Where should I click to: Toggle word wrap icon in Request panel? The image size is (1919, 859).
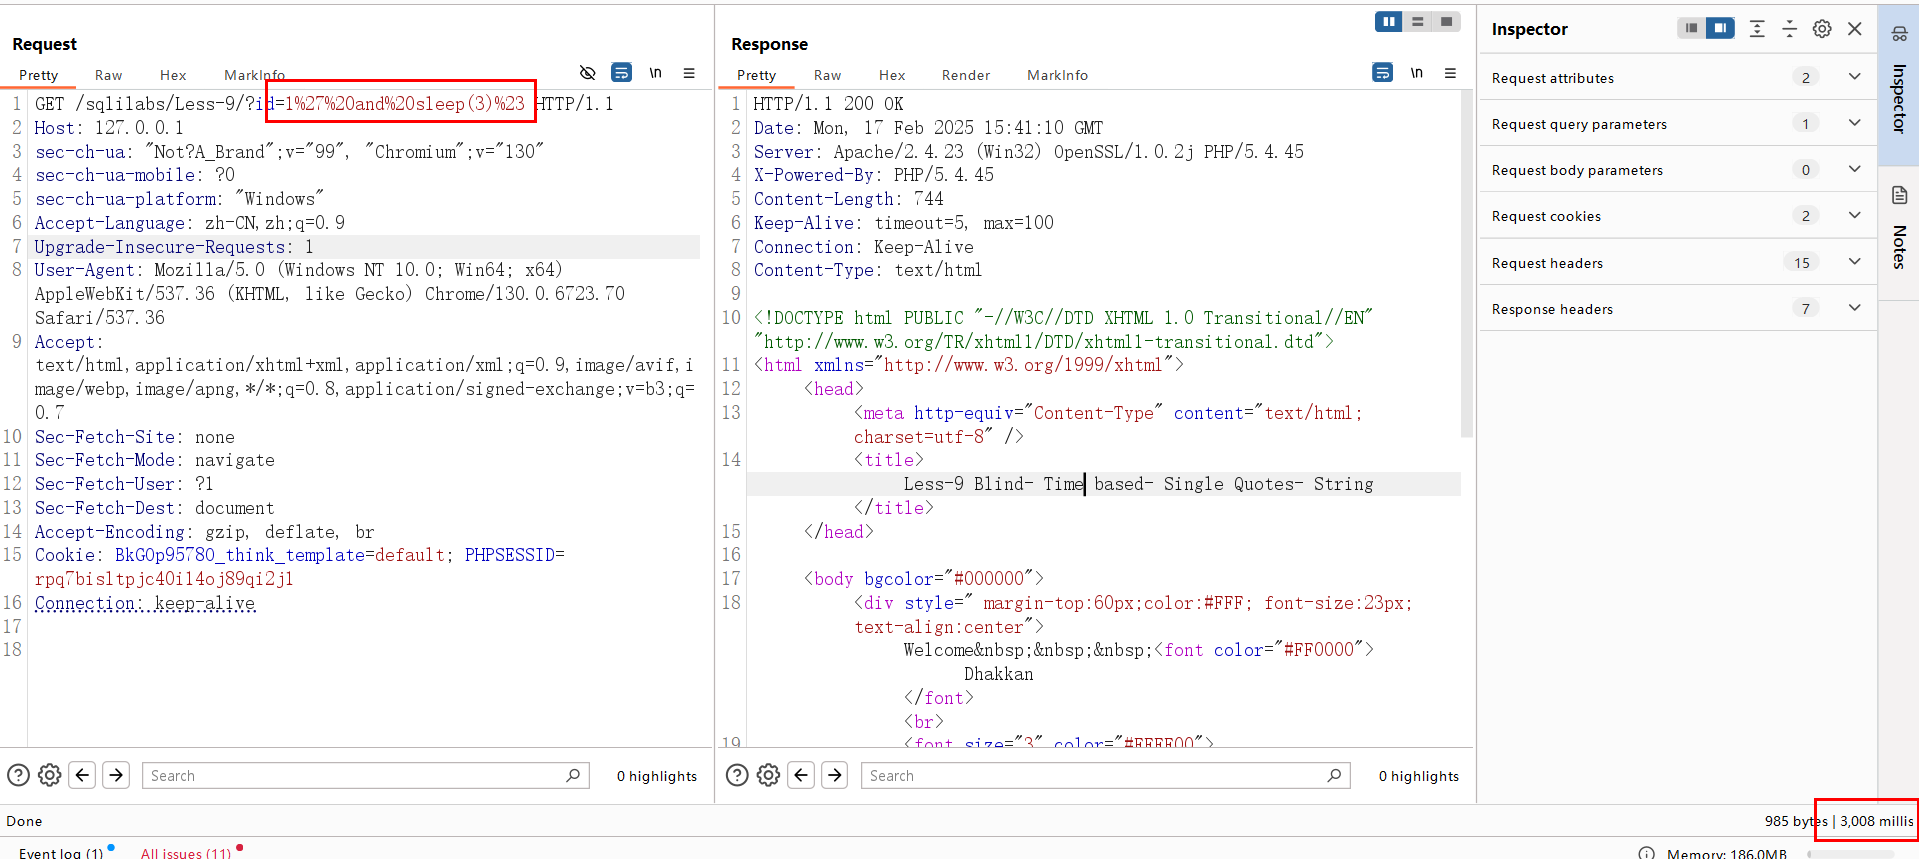click(x=621, y=73)
